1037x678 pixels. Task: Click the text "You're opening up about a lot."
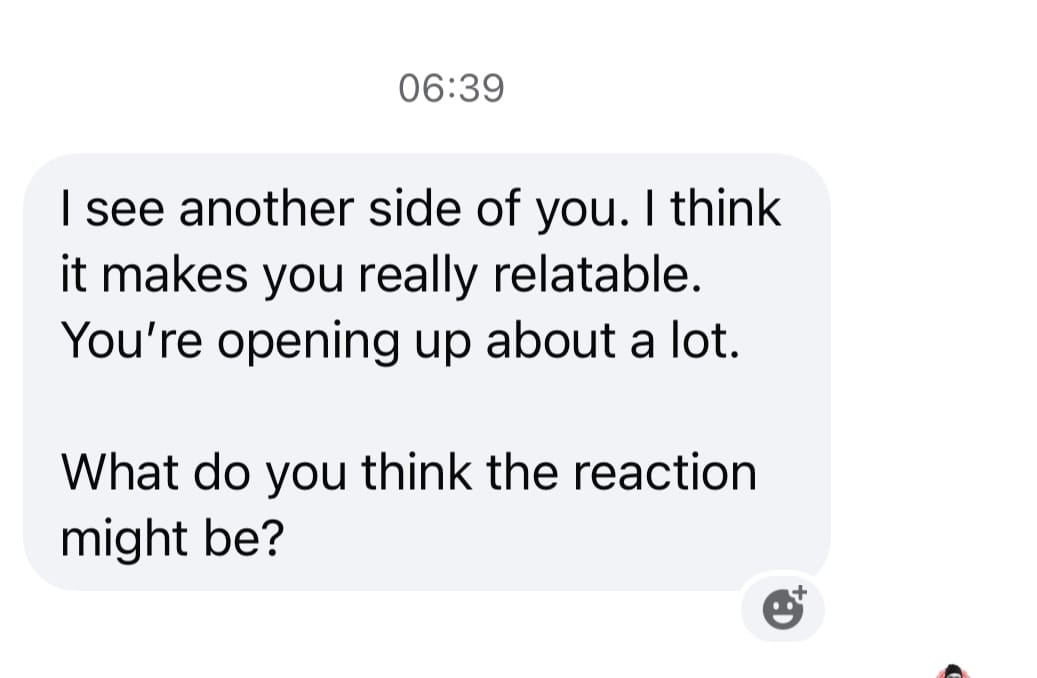400,341
